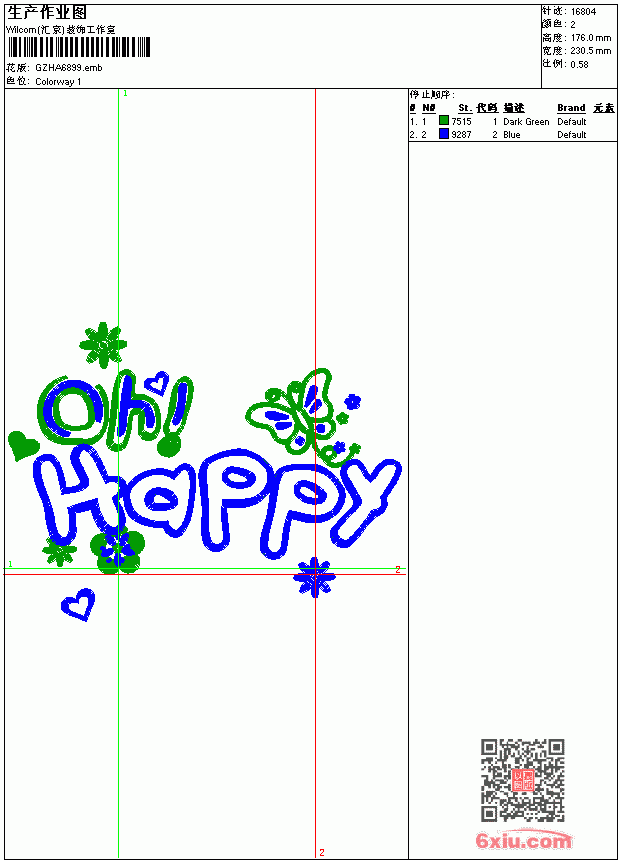Click the green snowflake above Oh!
Screen dimensions: 620x860
[x=103, y=344]
